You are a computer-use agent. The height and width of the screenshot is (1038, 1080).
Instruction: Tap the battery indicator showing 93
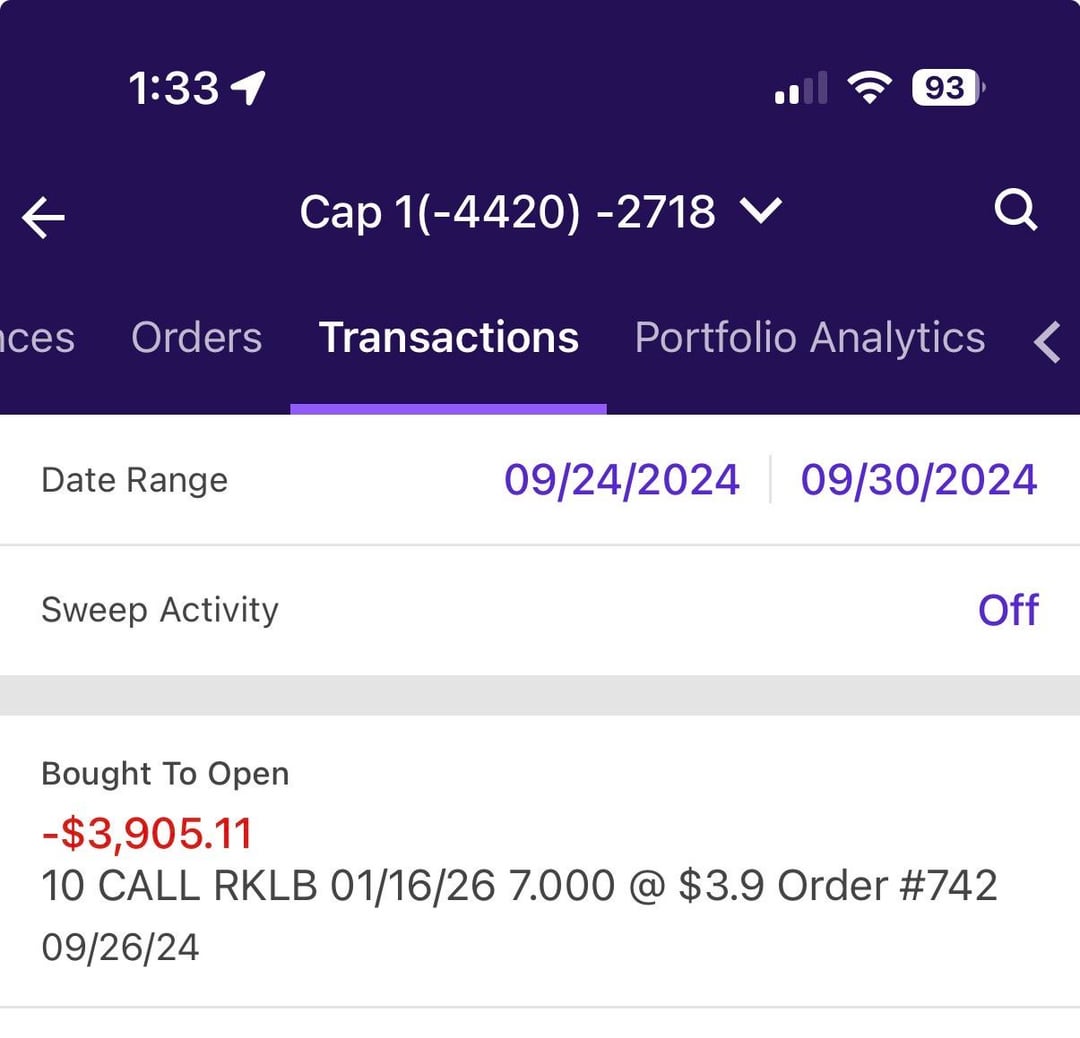pyautogui.click(x=948, y=88)
